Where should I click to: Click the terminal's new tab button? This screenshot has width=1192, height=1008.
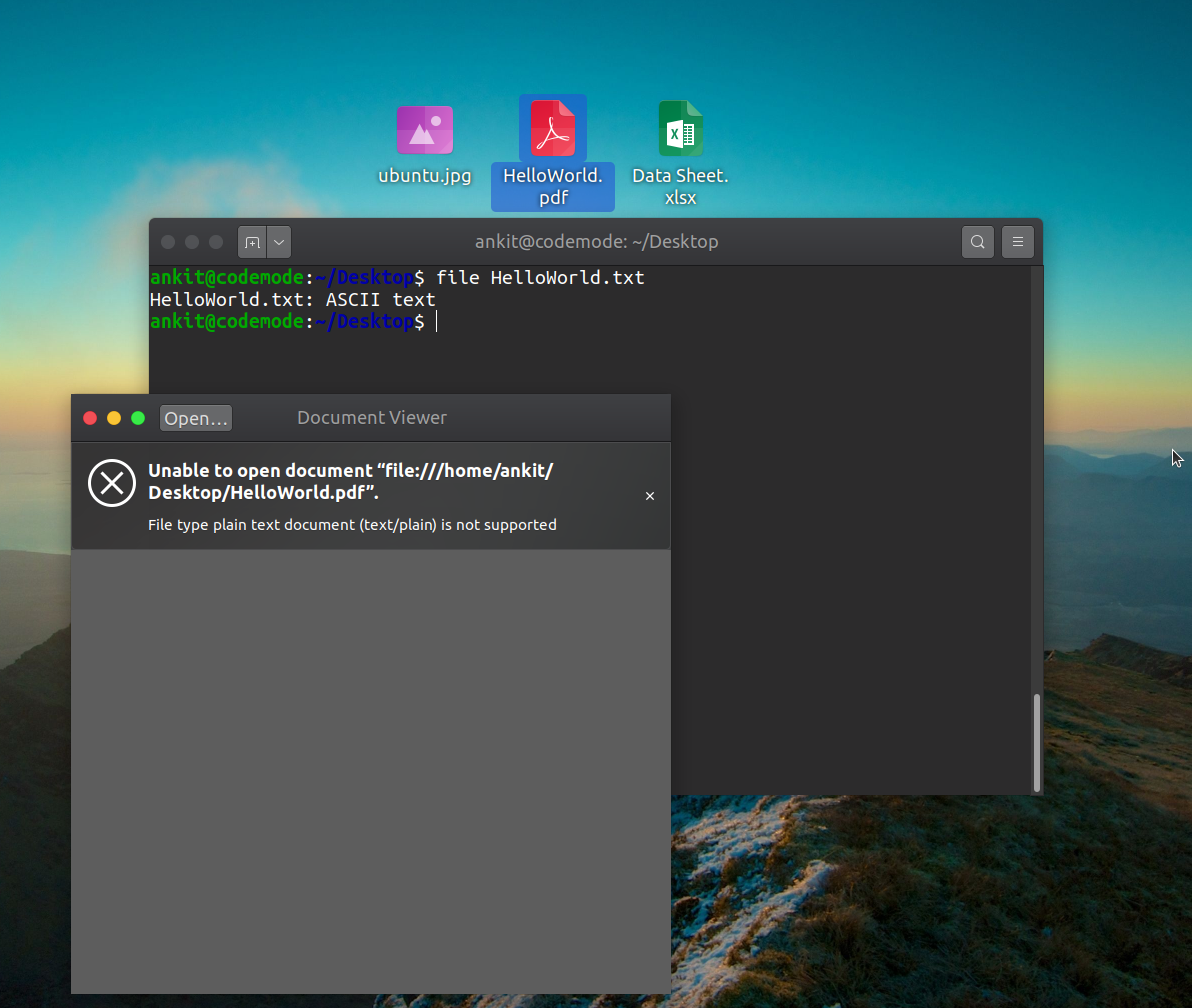coord(252,242)
